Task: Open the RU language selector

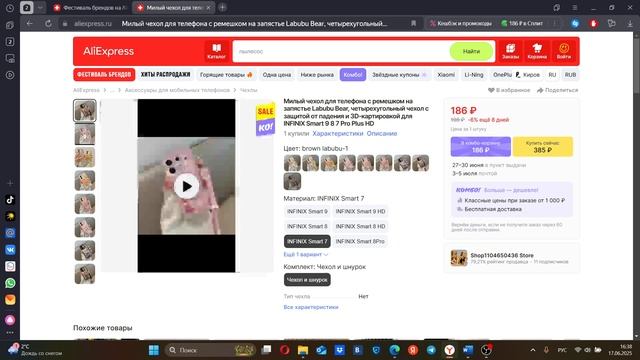Action: (x=552, y=75)
